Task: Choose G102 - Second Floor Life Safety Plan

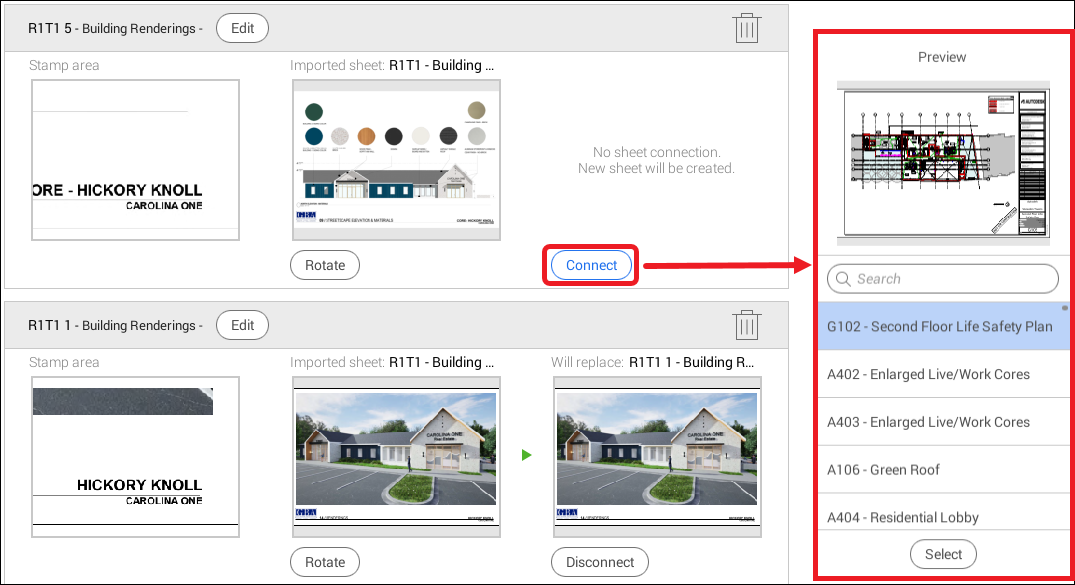Action: click(939, 326)
